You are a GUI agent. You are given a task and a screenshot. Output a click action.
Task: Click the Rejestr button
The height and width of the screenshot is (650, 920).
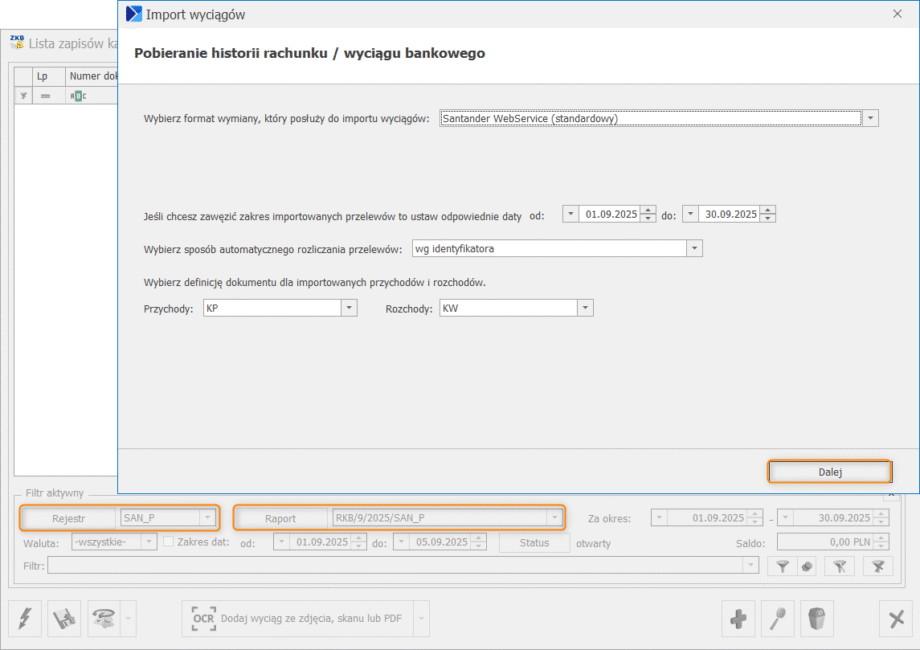(x=69, y=518)
